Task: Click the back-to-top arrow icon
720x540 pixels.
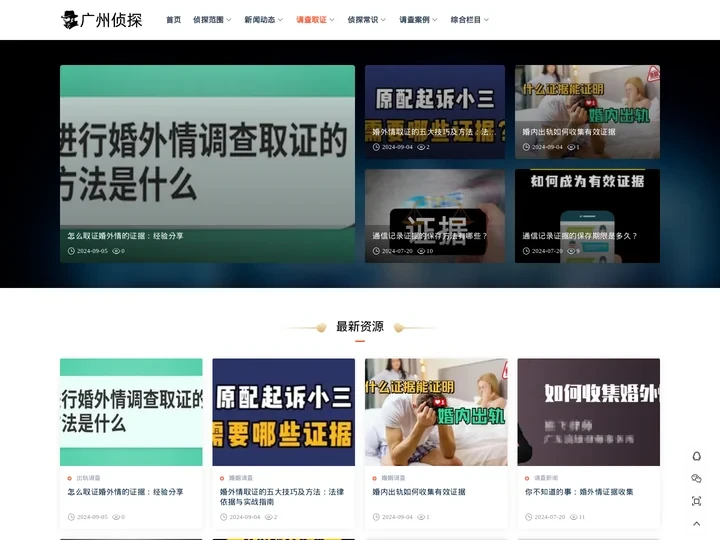Action: pos(696,523)
